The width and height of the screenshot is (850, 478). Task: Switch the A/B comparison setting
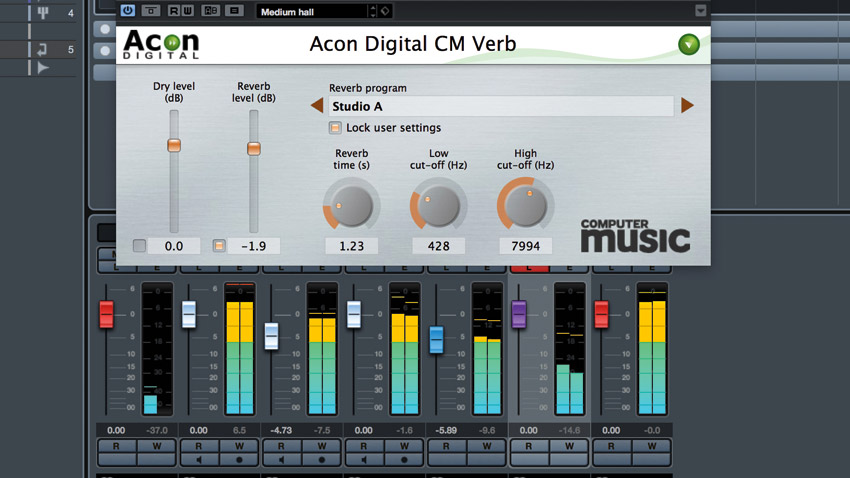[210, 10]
